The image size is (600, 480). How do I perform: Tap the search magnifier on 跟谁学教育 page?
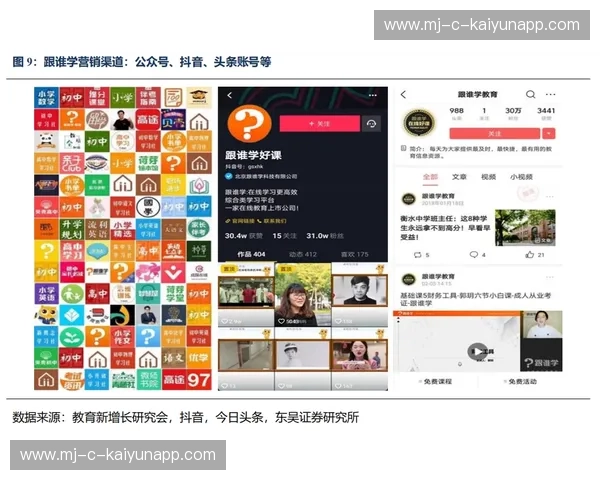point(530,94)
